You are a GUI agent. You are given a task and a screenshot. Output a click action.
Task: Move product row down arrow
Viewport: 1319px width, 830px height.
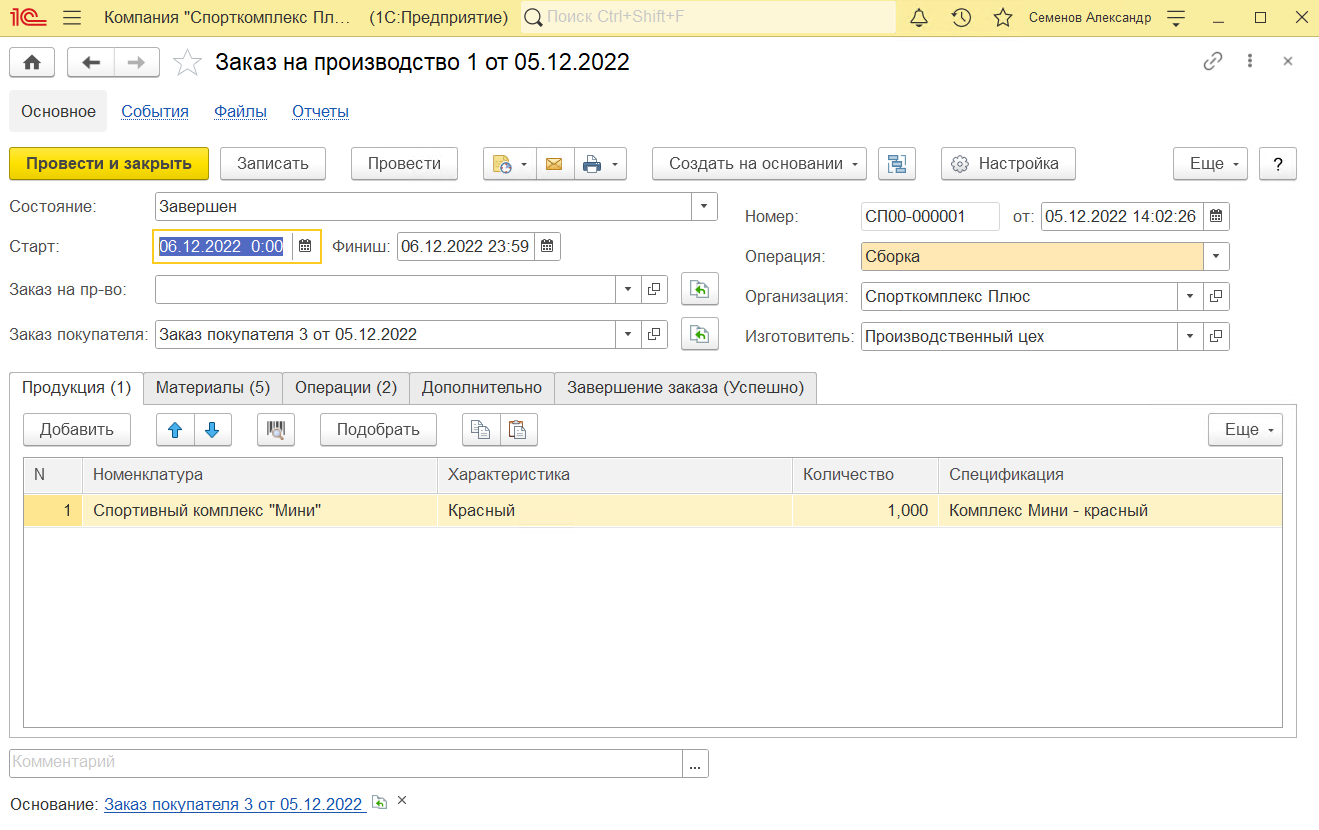213,430
